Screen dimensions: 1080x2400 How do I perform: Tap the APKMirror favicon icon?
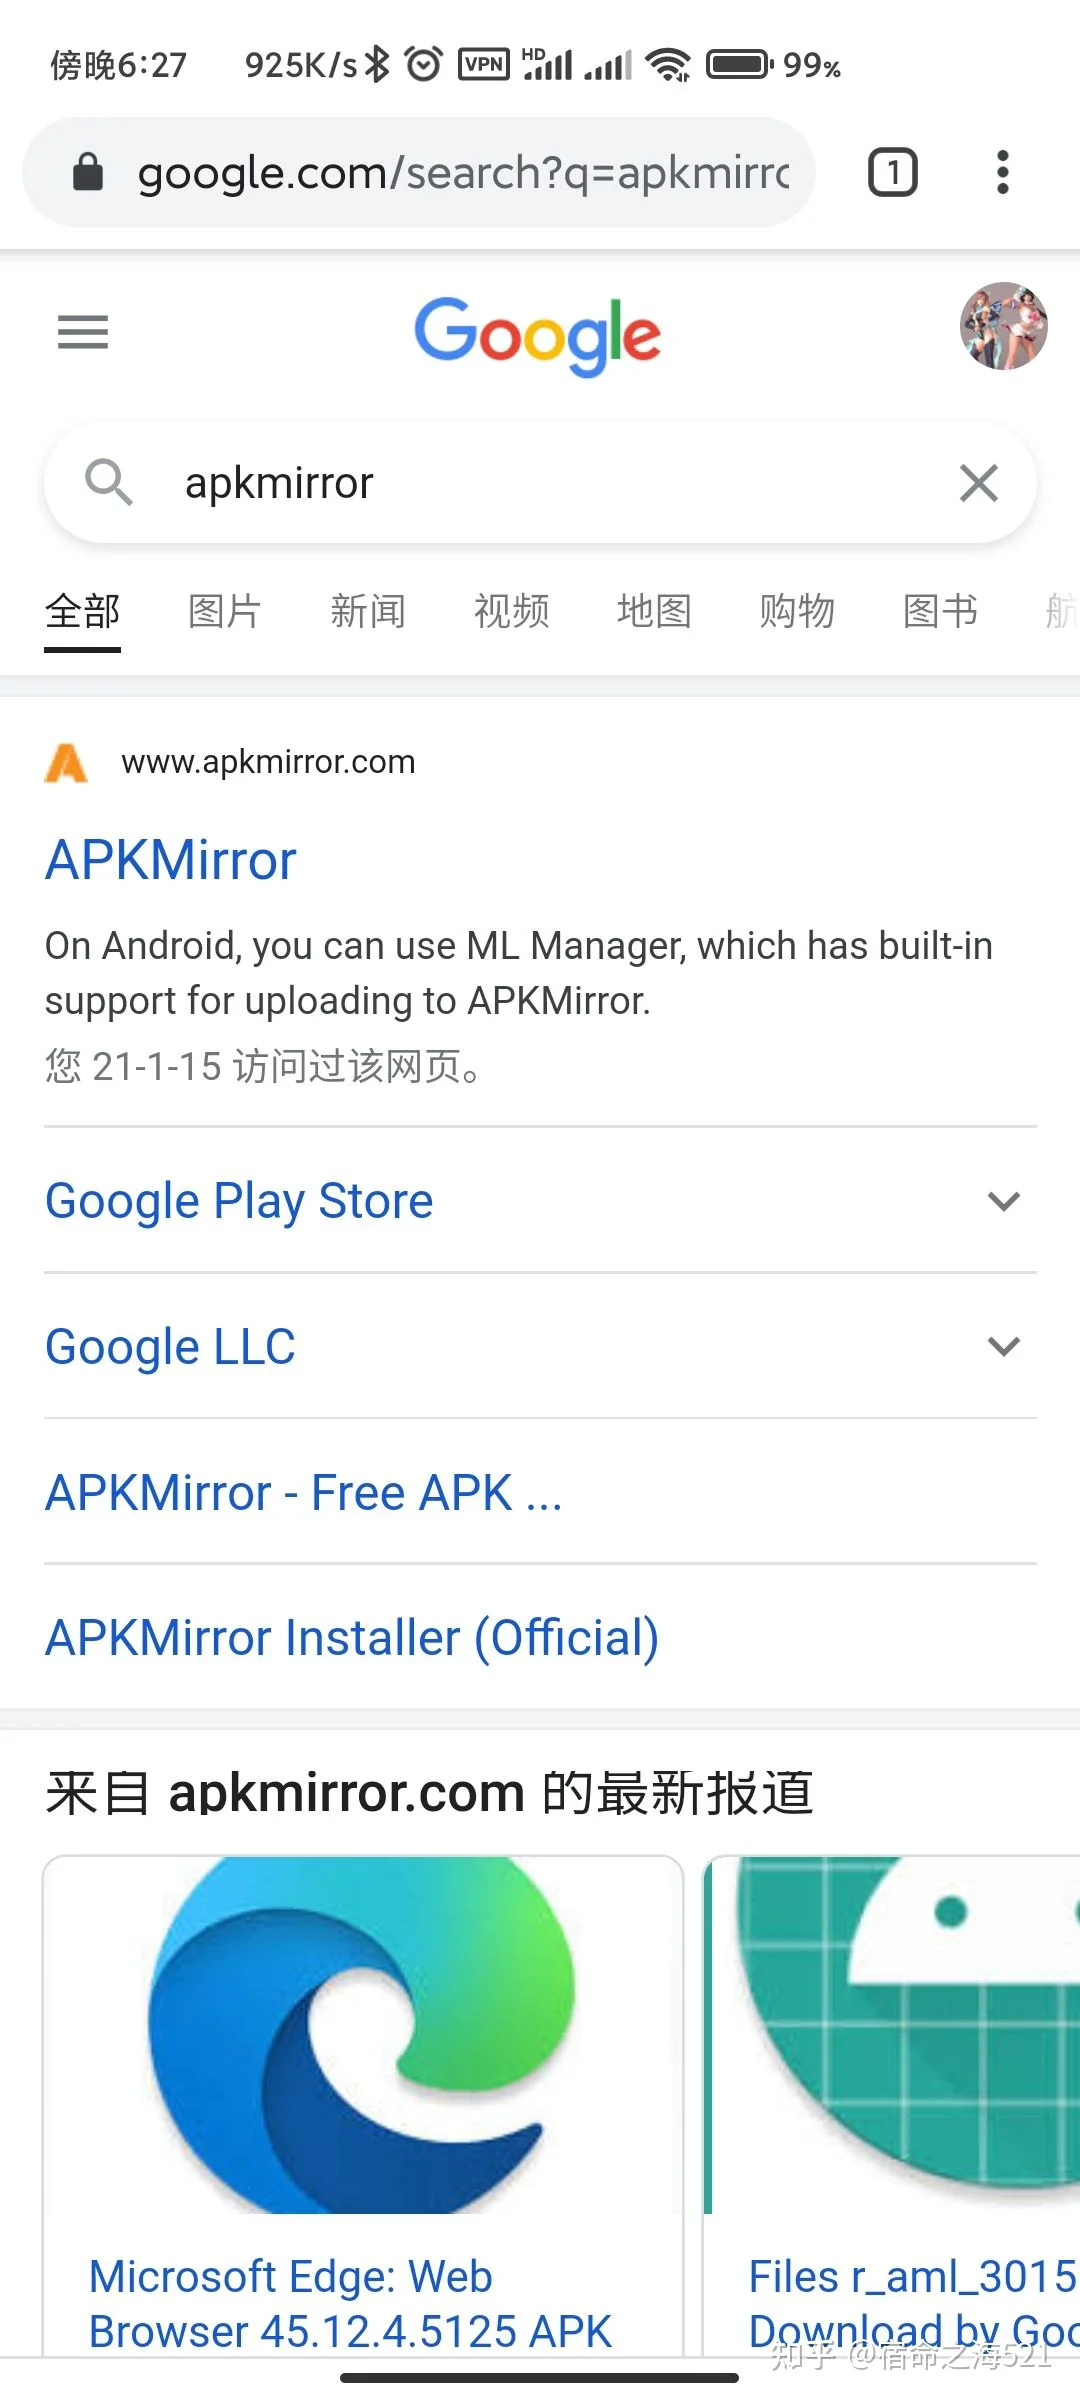pos(66,763)
